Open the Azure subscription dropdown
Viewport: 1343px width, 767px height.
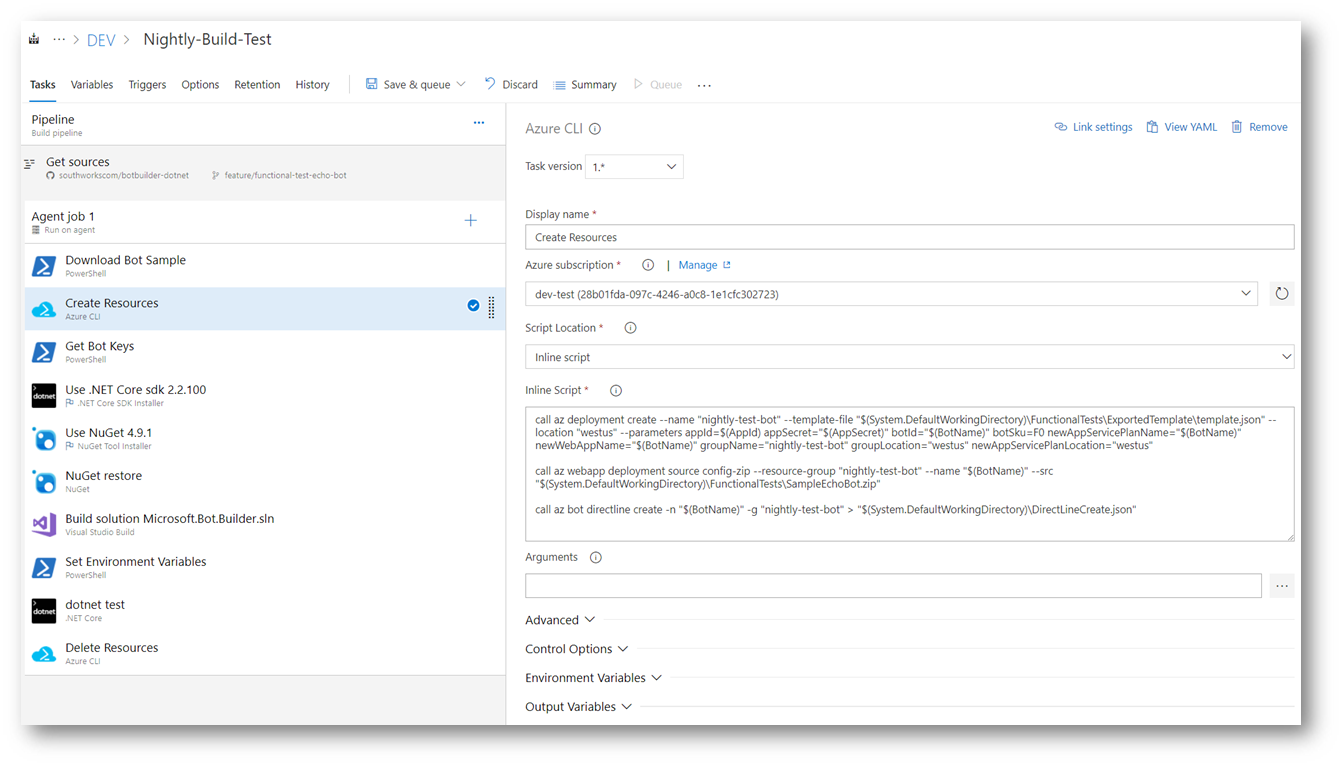click(x=891, y=294)
